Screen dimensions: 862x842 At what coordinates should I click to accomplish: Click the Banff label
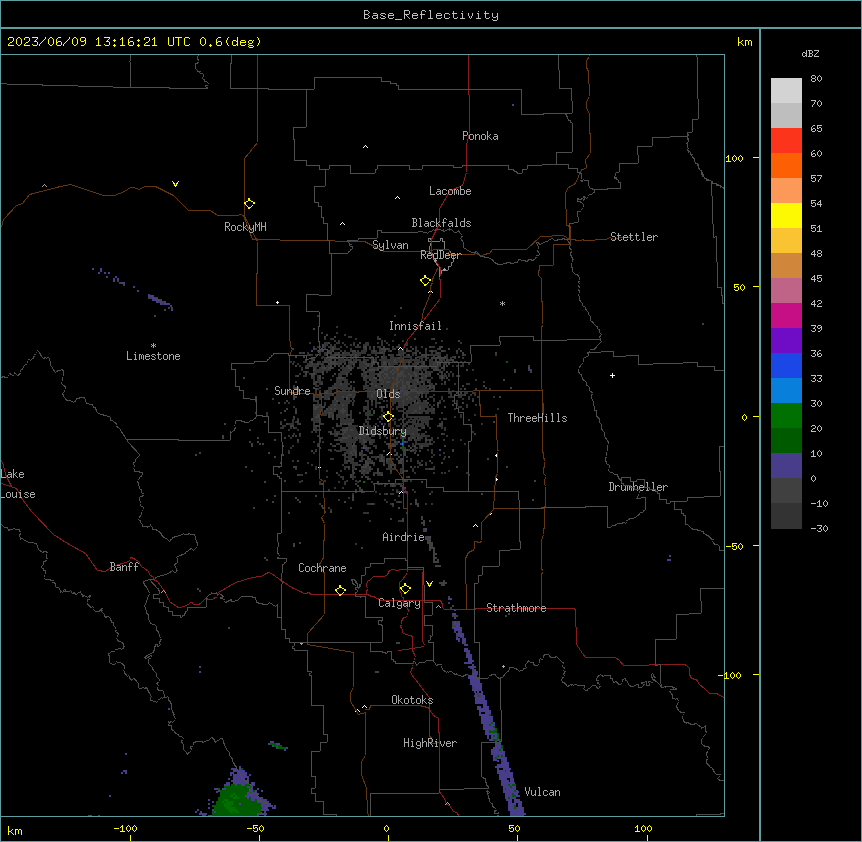pos(124,567)
